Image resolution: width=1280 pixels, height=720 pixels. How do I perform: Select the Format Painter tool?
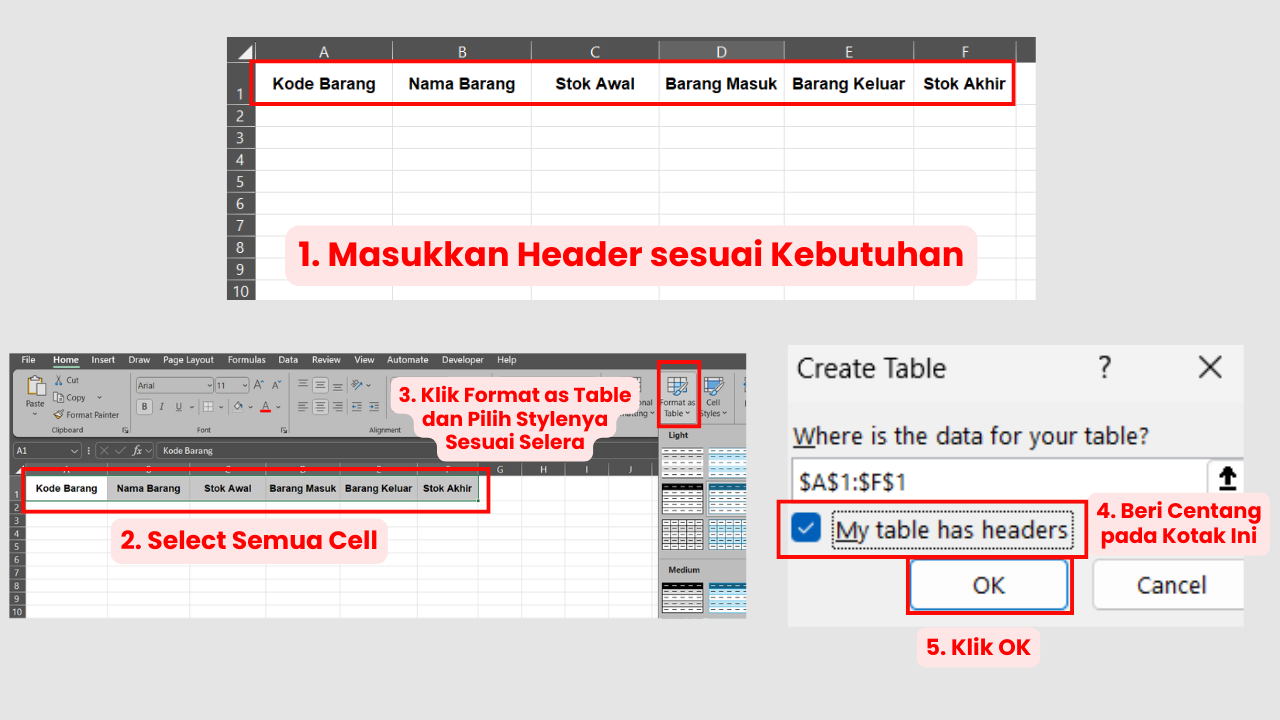[59, 415]
